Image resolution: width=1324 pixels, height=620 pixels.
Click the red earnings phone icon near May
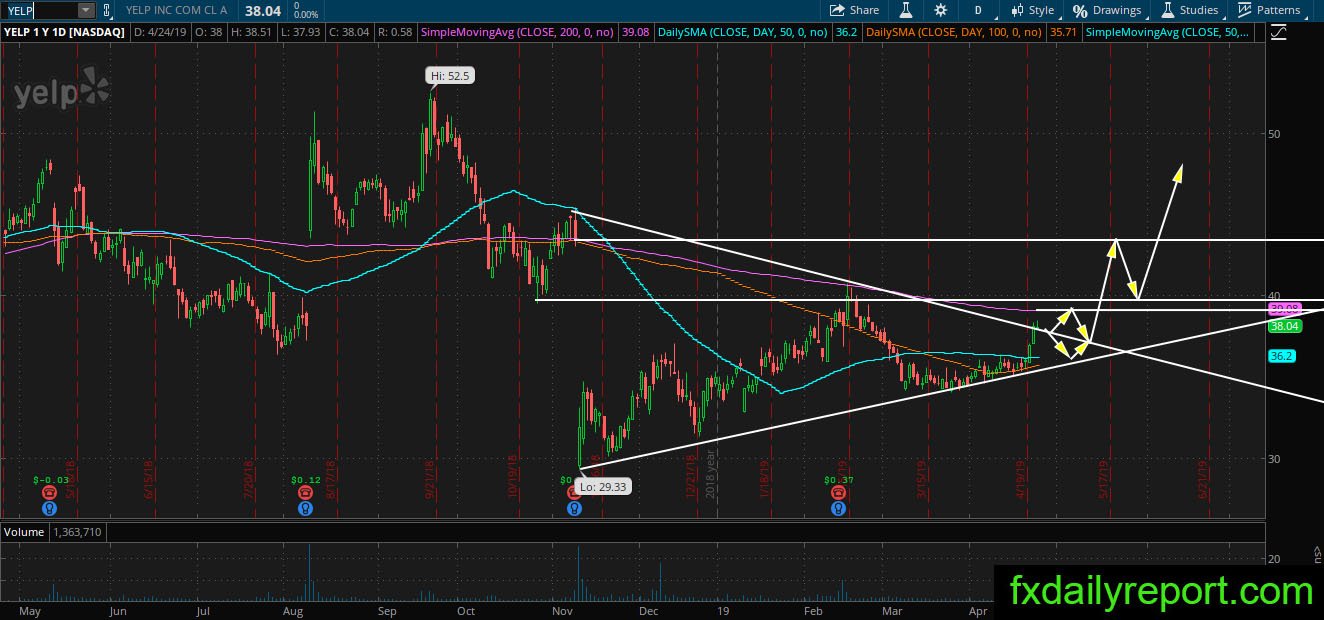(49, 493)
